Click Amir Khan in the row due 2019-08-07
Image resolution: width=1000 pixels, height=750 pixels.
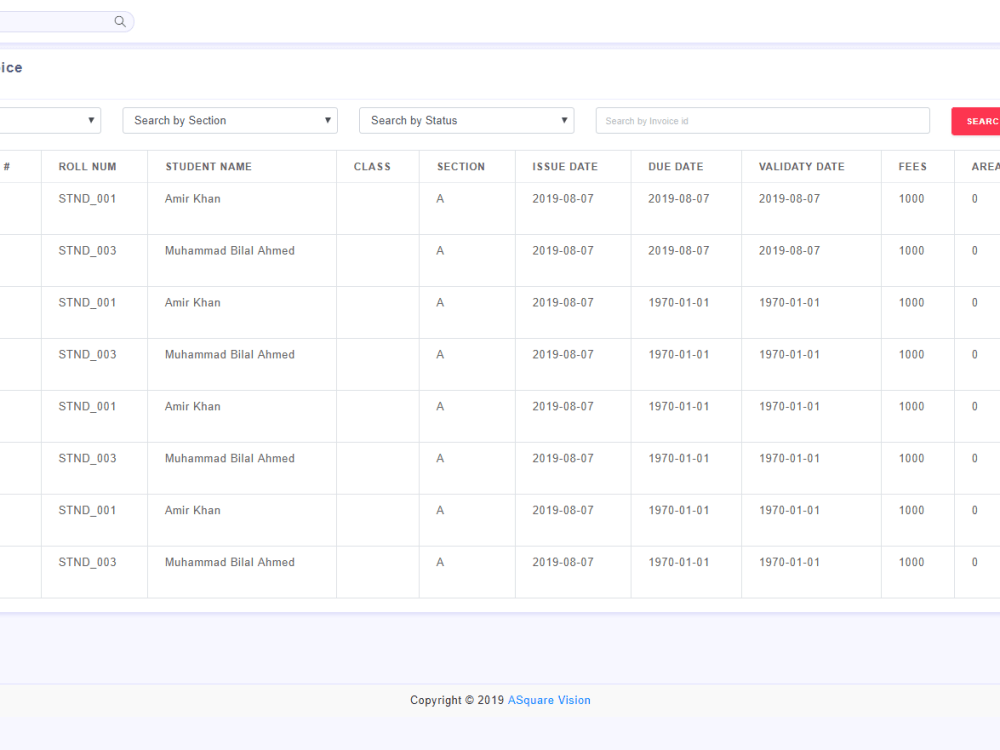pyautogui.click(x=193, y=198)
